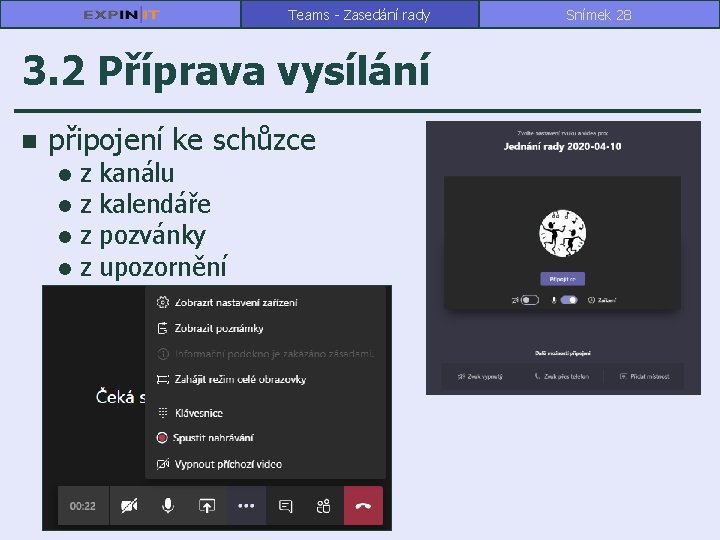Viewport: 720px width, 540px height.
Task: Click slide title 3.2 Příprava vysílání
Action: [x=226, y=70]
